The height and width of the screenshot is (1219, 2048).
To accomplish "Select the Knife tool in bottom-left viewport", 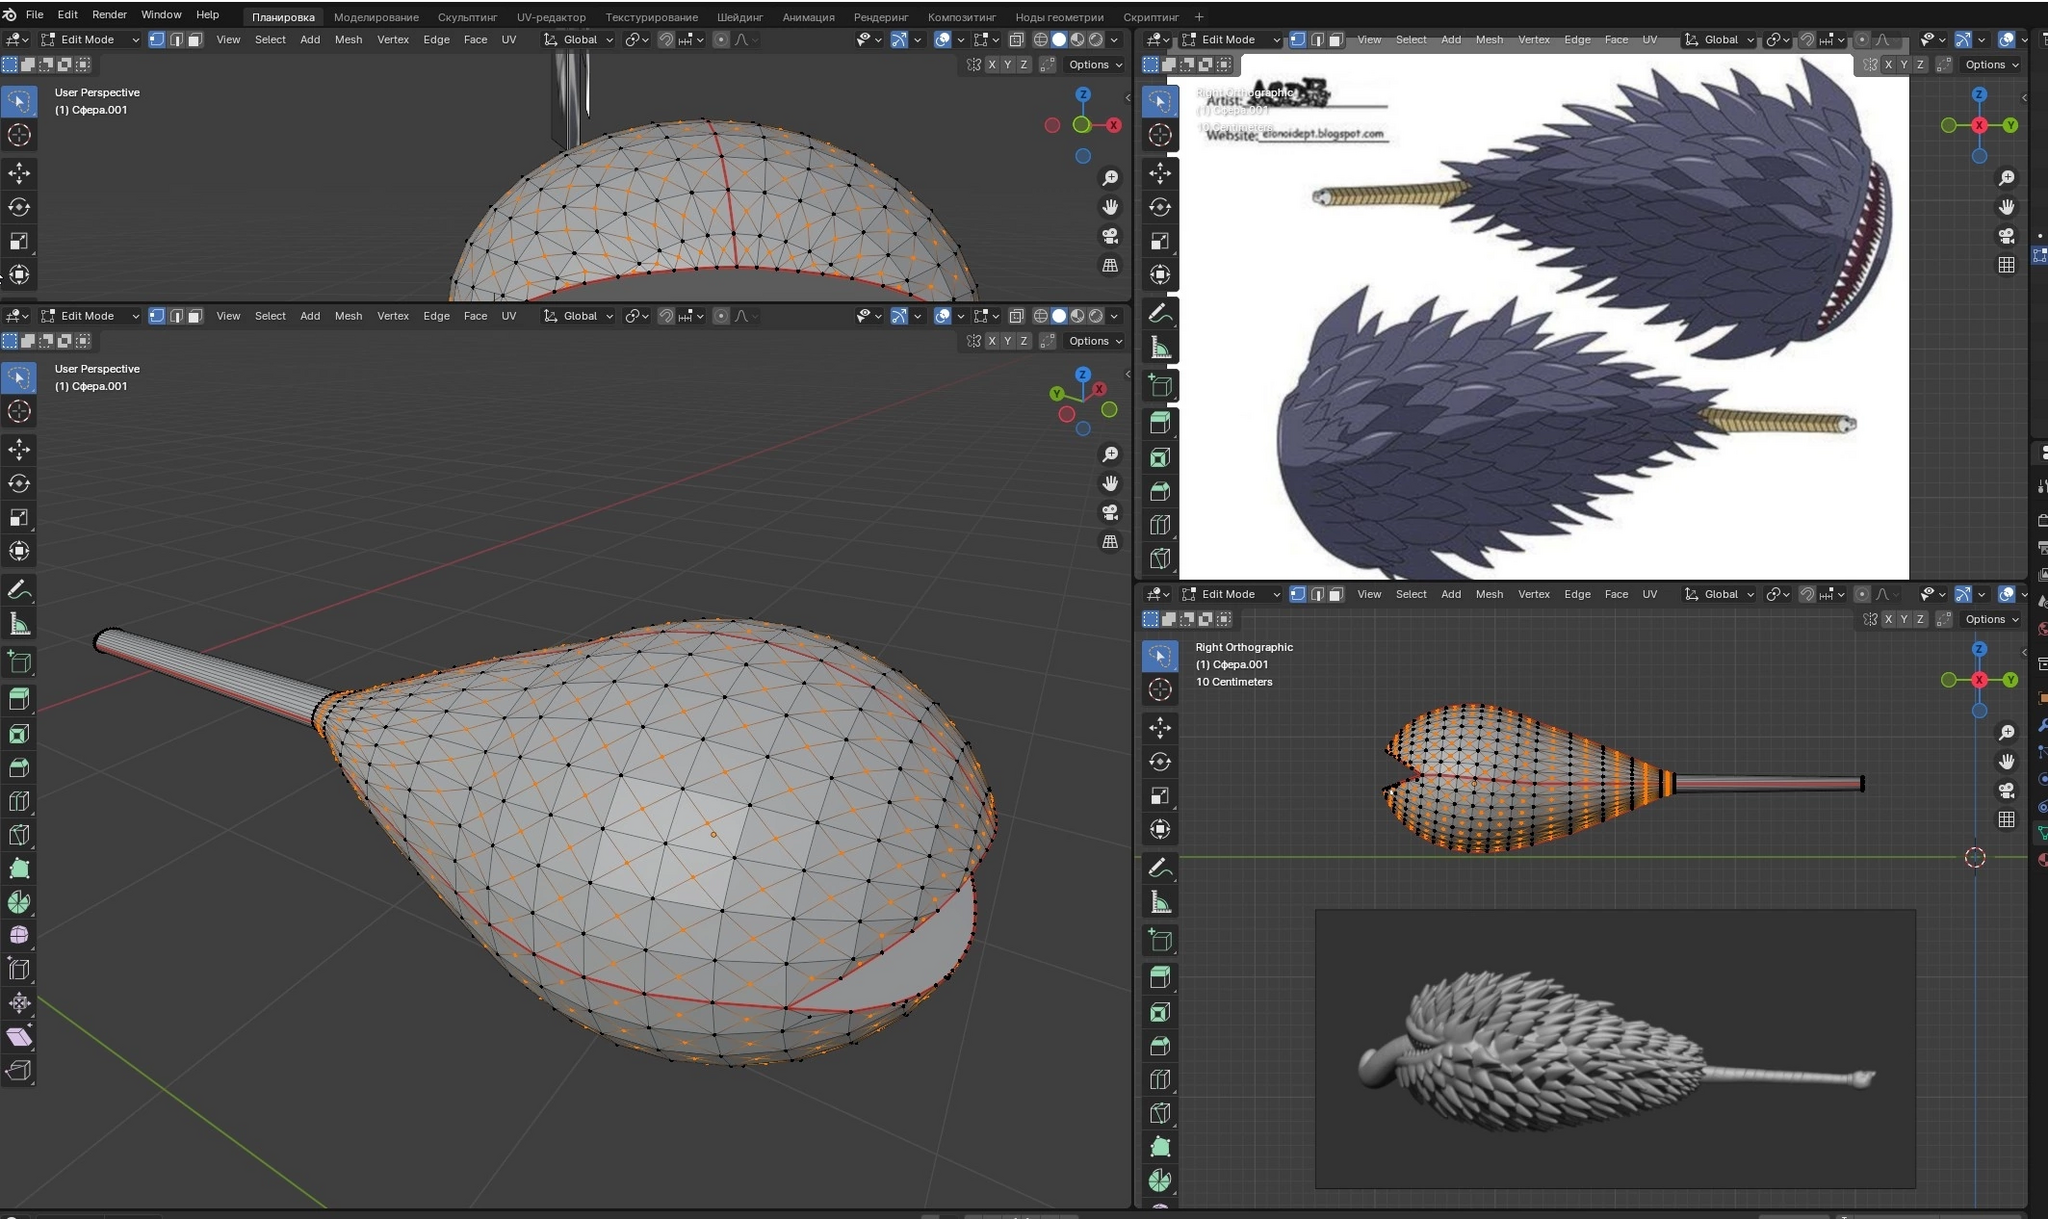I will [x=19, y=835].
